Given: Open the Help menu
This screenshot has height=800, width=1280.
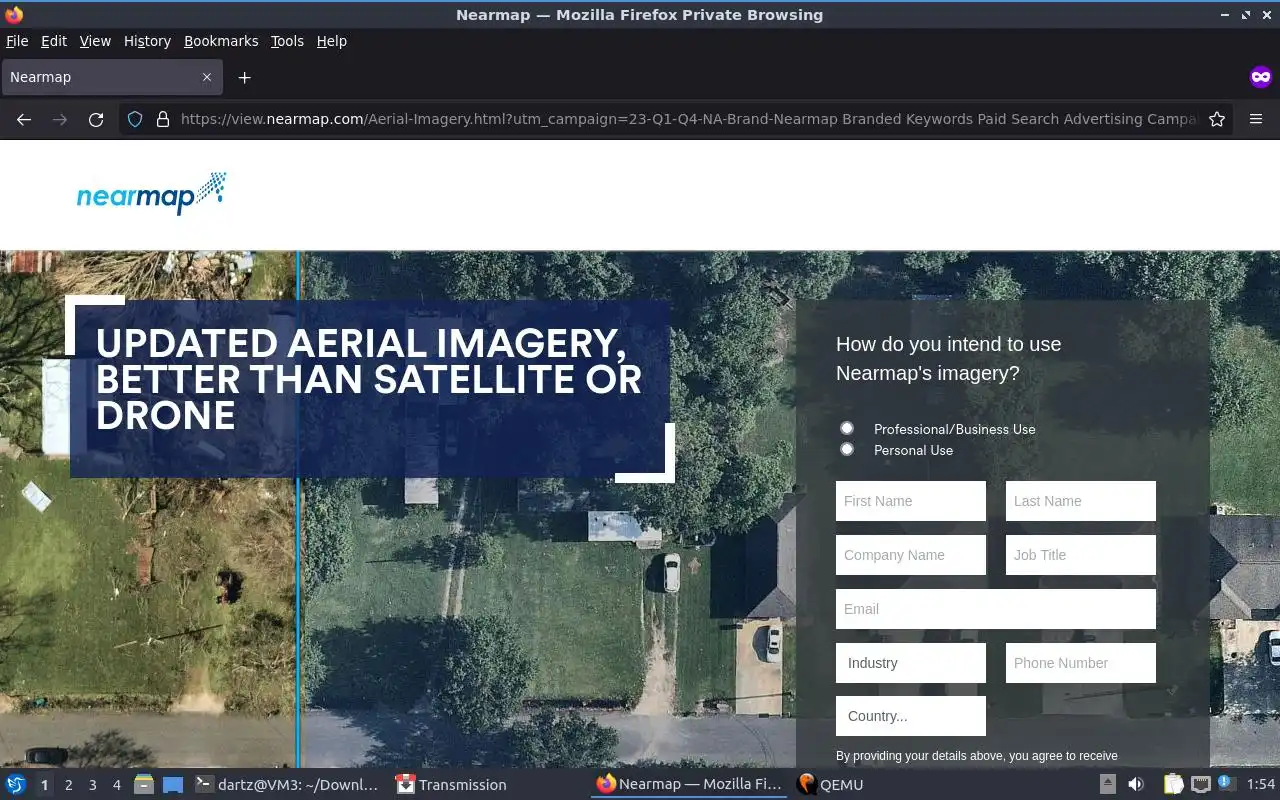Looking at the screenshot, I should pos(332,41).
